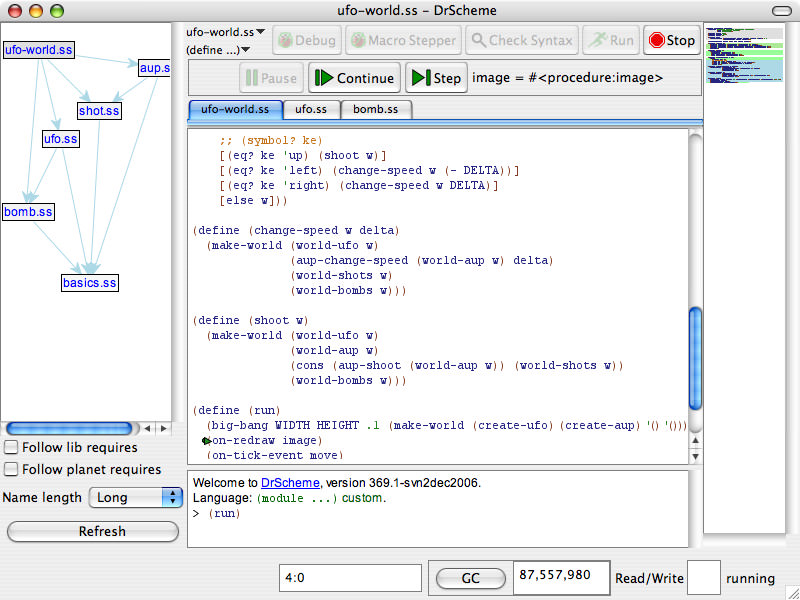This screenshot has height=600, width=800.
Task: Continue debugger execution
Action: (354, 78)
